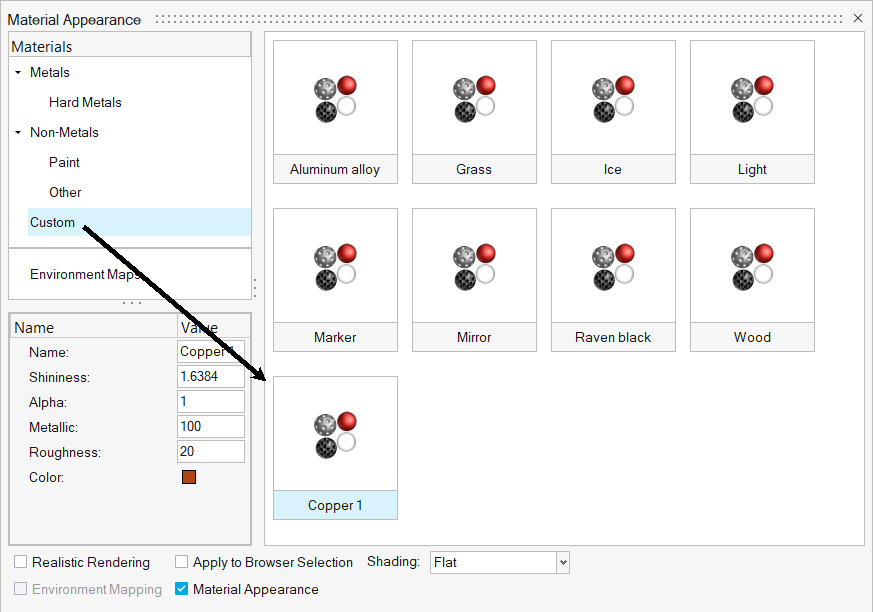The width and height of the screenshot is (873, 612).
Task: Click the Roughness value field
Action: pos(210,452)
